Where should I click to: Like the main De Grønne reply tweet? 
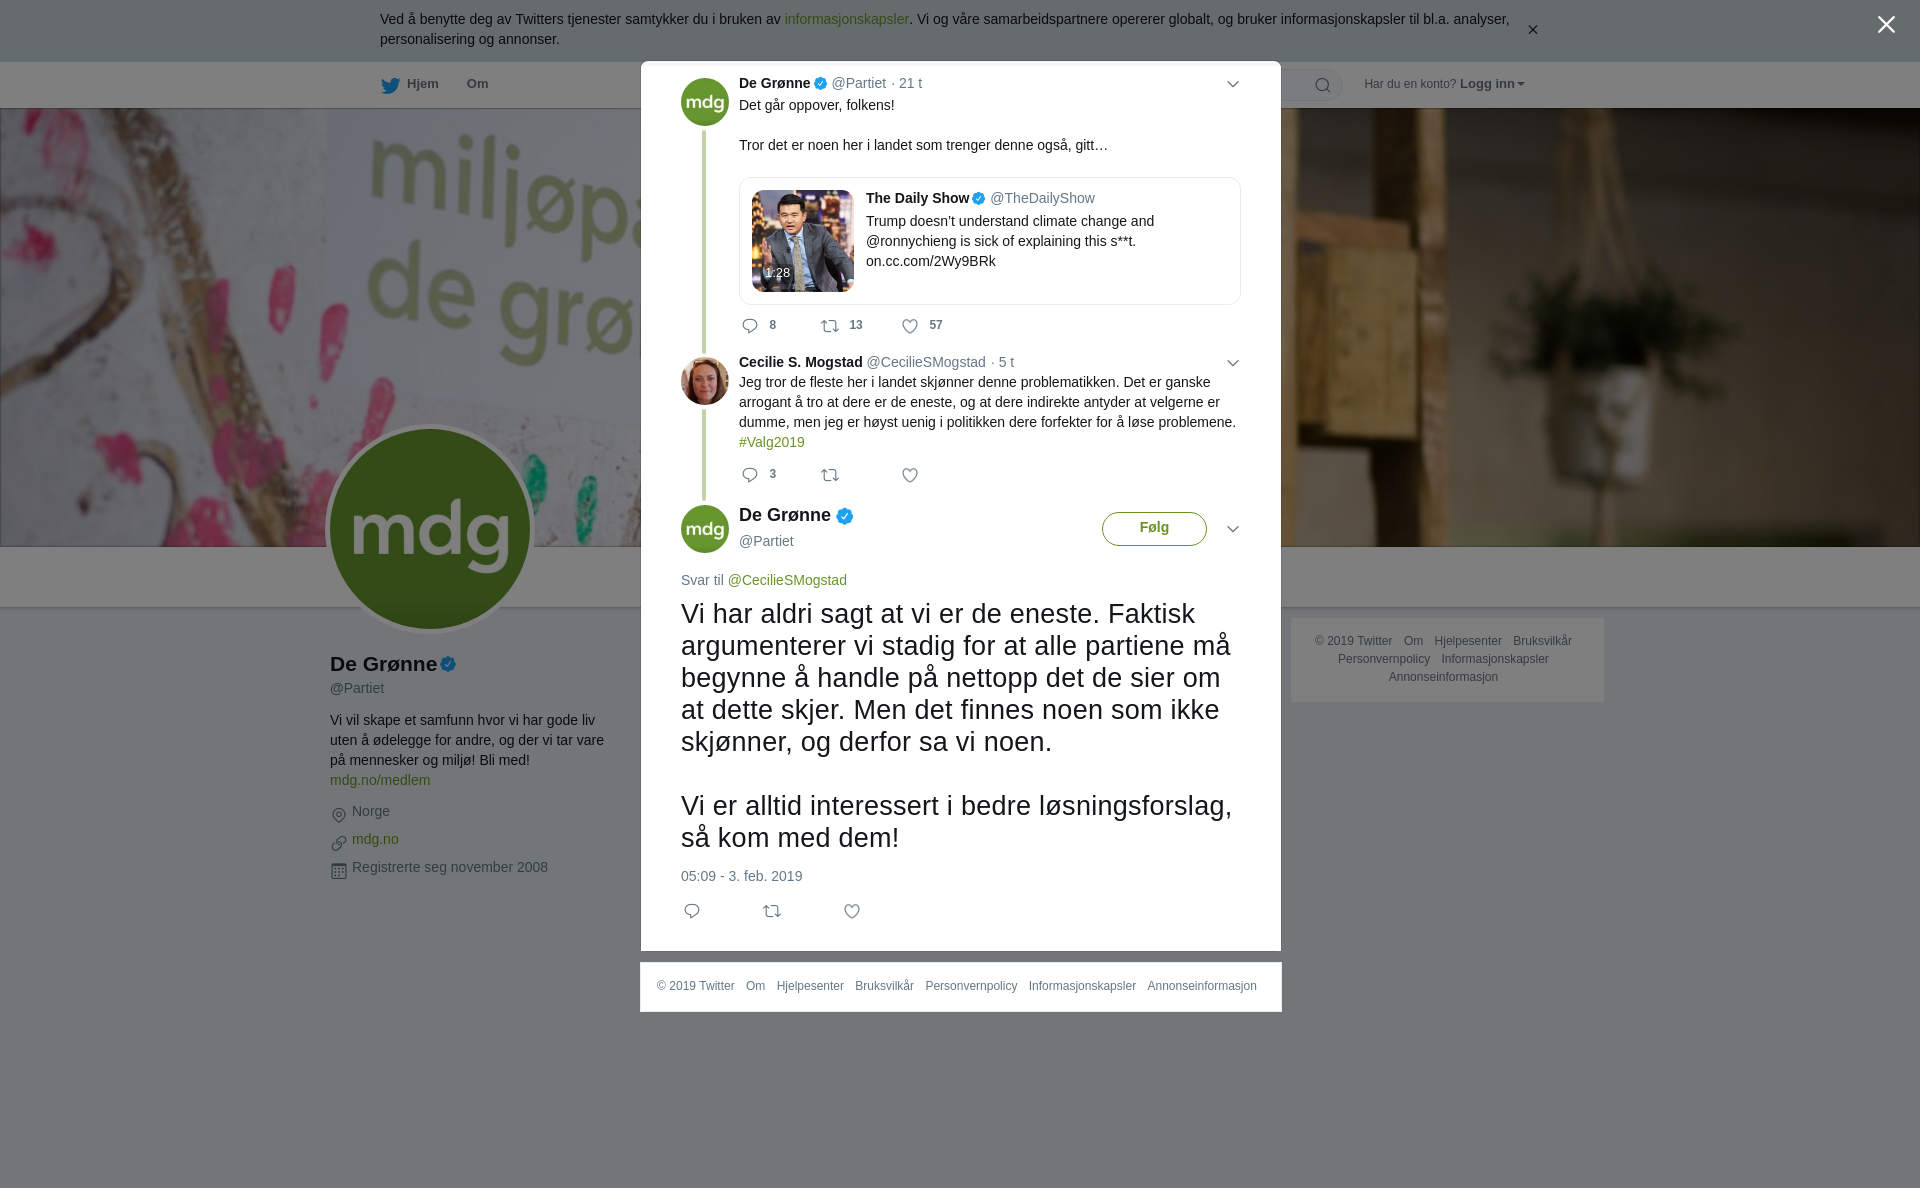(x=852, y=911)
